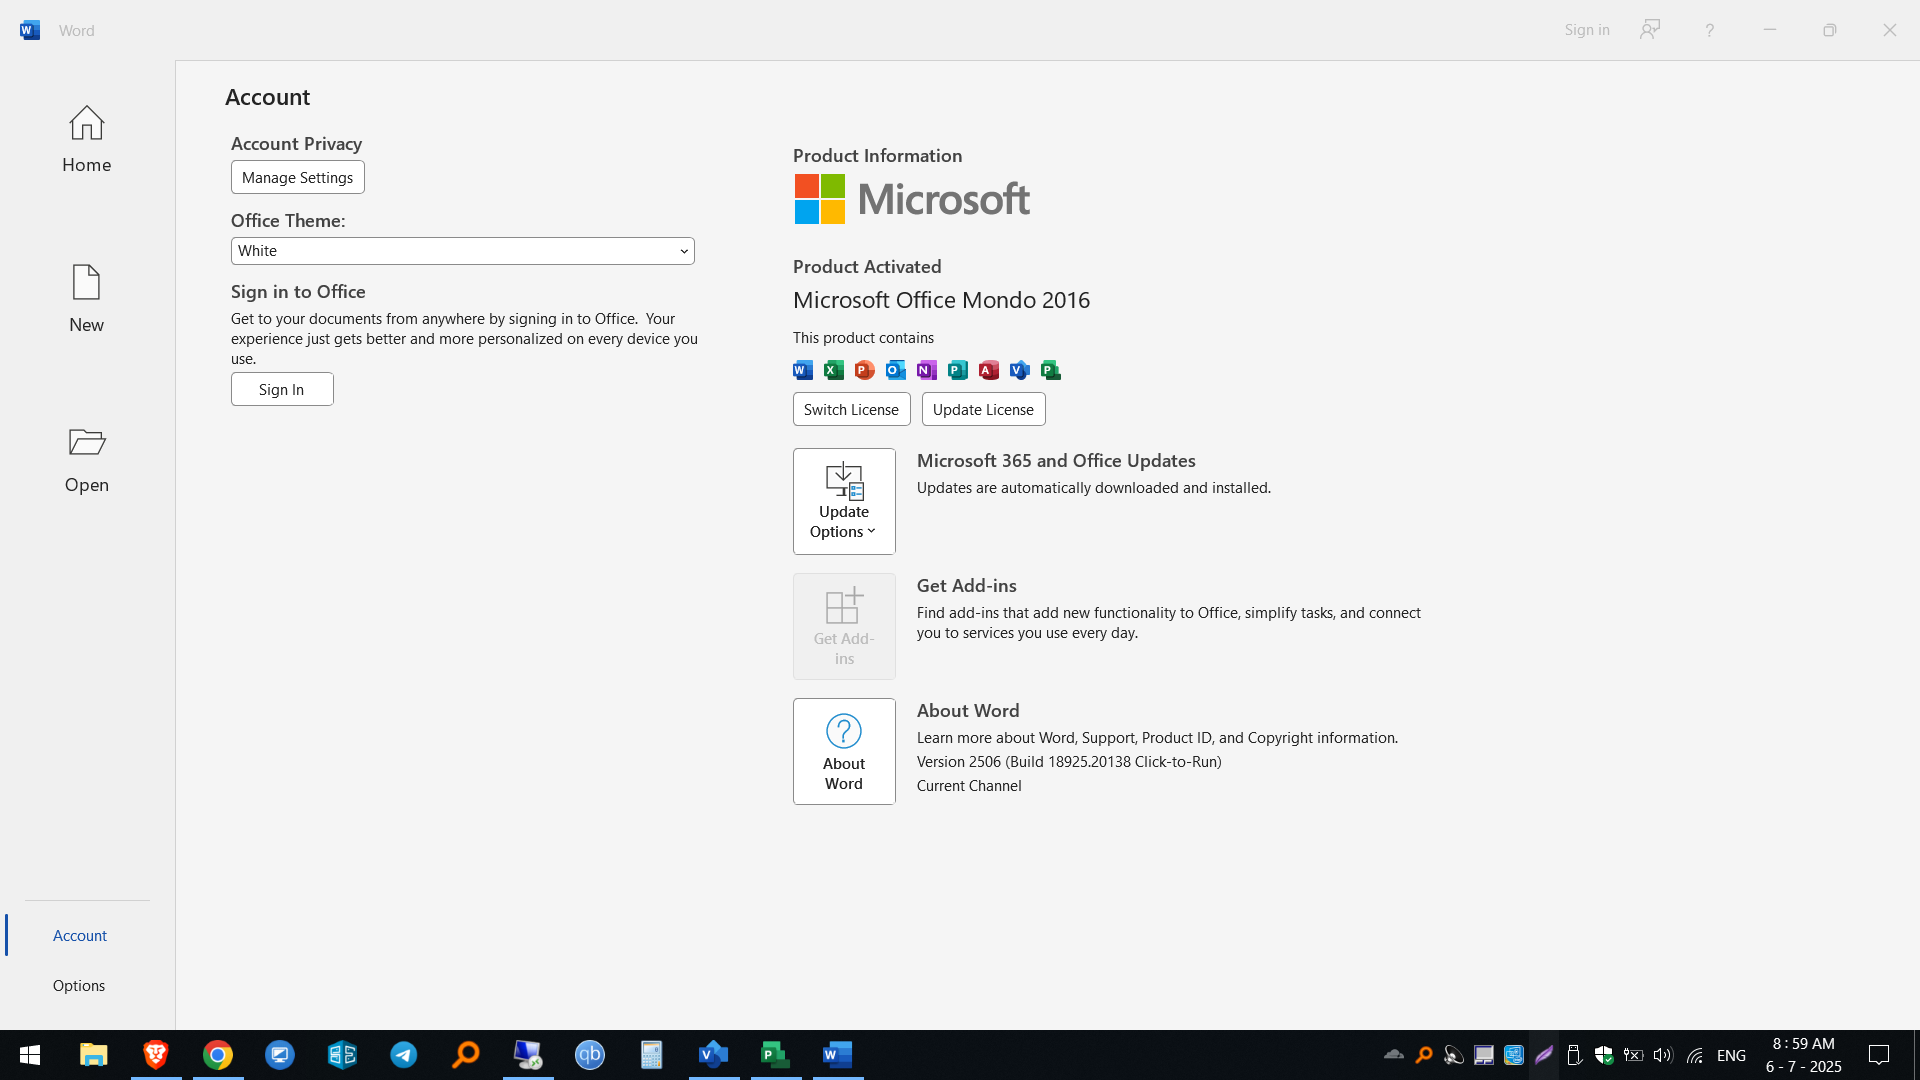The image size is (1920, 1080).
Task: Click the Visio product icon
Action: click(1020, 370)
